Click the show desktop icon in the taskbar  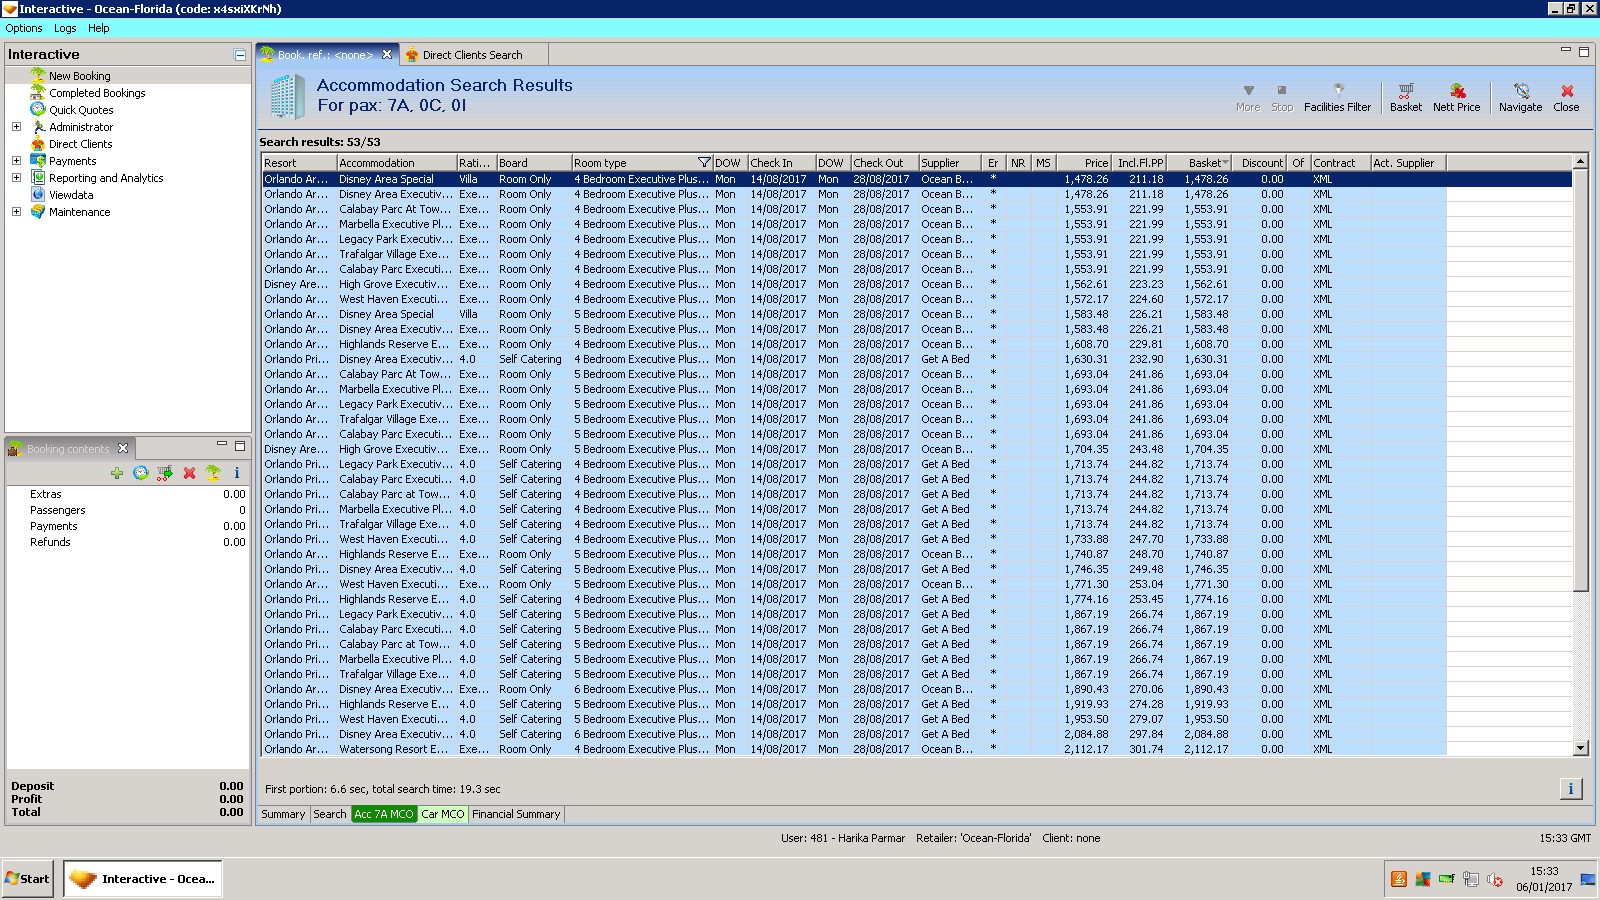[x=1588, y=879]
